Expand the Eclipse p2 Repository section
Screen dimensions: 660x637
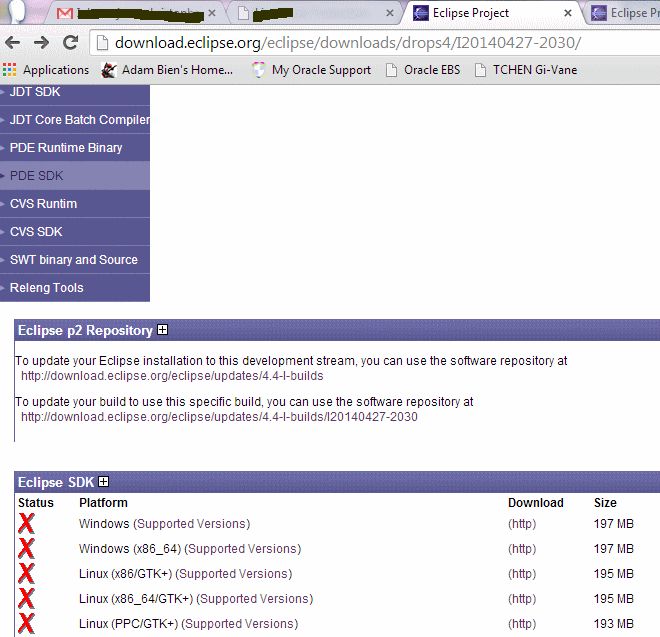point(163,330)
